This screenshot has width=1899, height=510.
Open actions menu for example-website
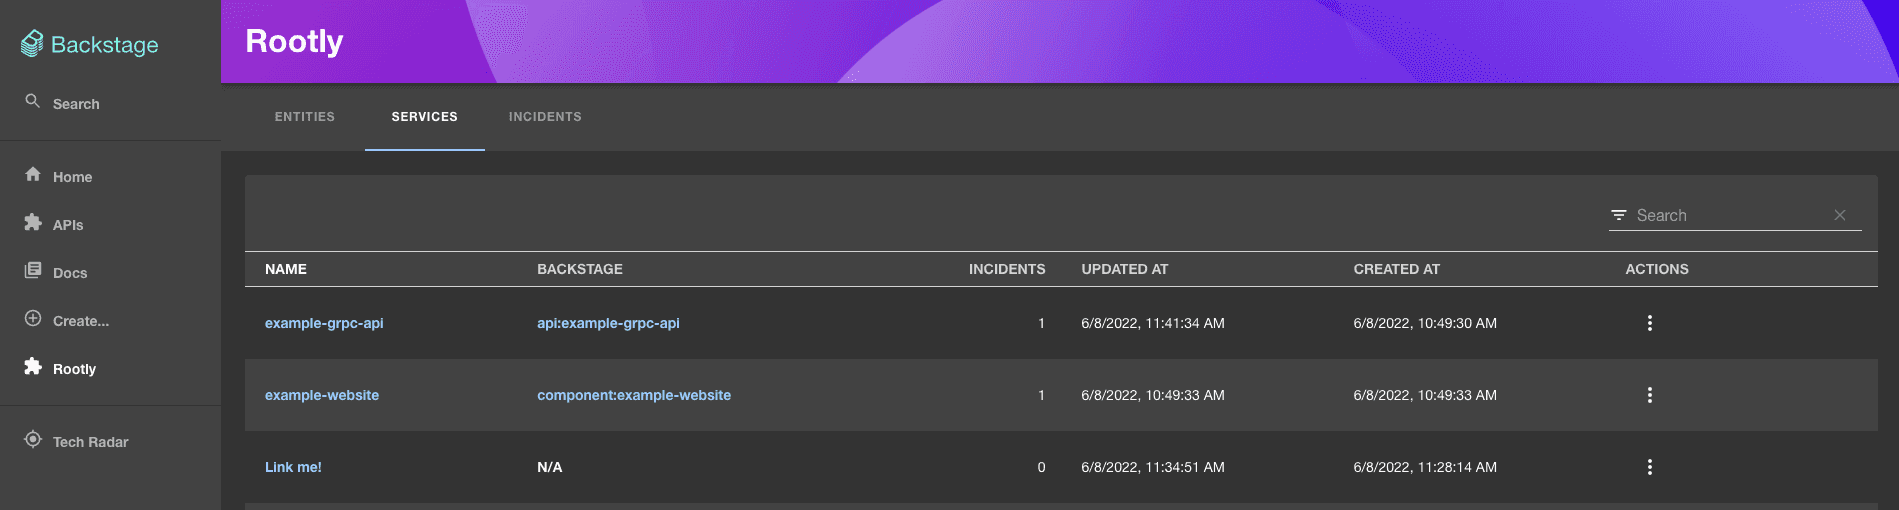1650,395
